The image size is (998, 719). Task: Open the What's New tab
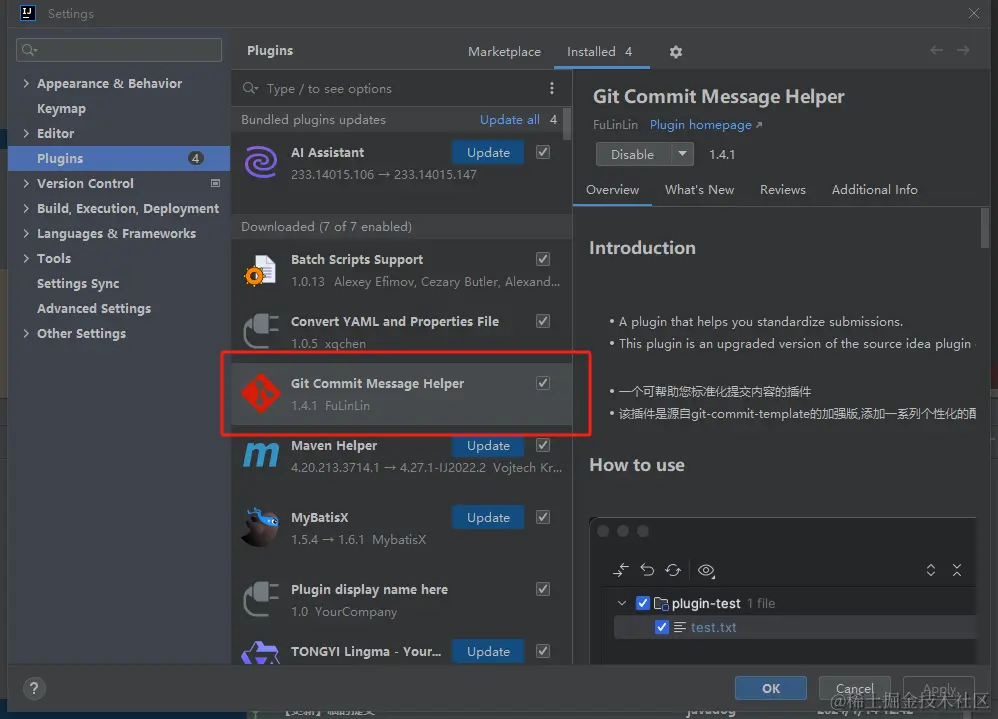(x=699, y=190)
